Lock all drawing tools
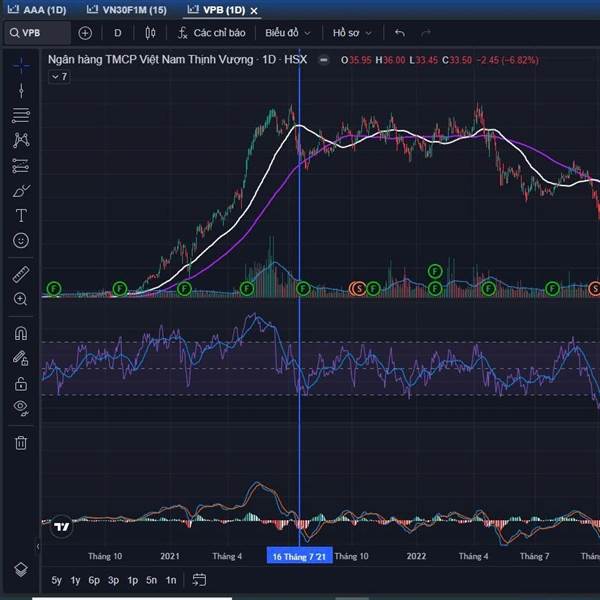This screenshot has height=600, width=600. coord(21,383)
